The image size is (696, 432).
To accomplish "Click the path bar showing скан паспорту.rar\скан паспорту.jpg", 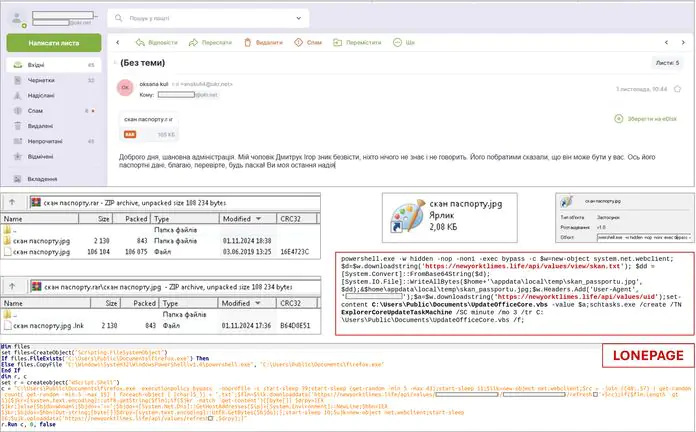I will [x=175, y=287].
